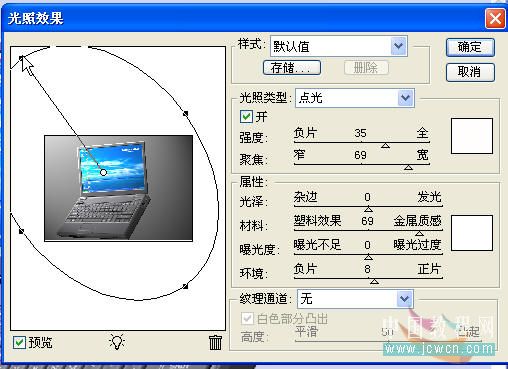The width and height of the screenshot is (508, 369).
Task: Click the light color swatch beside 强度
Action: pos(472,136)
